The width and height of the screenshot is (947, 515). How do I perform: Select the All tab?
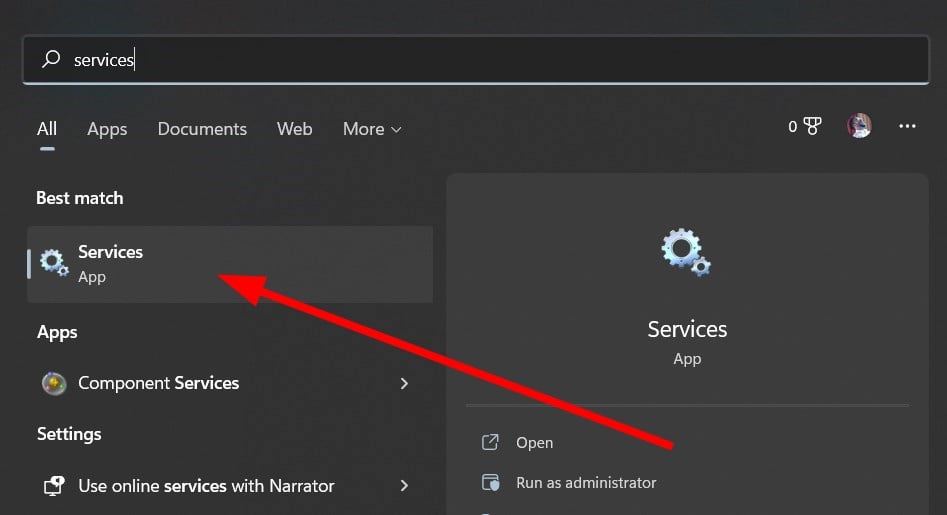47,129
